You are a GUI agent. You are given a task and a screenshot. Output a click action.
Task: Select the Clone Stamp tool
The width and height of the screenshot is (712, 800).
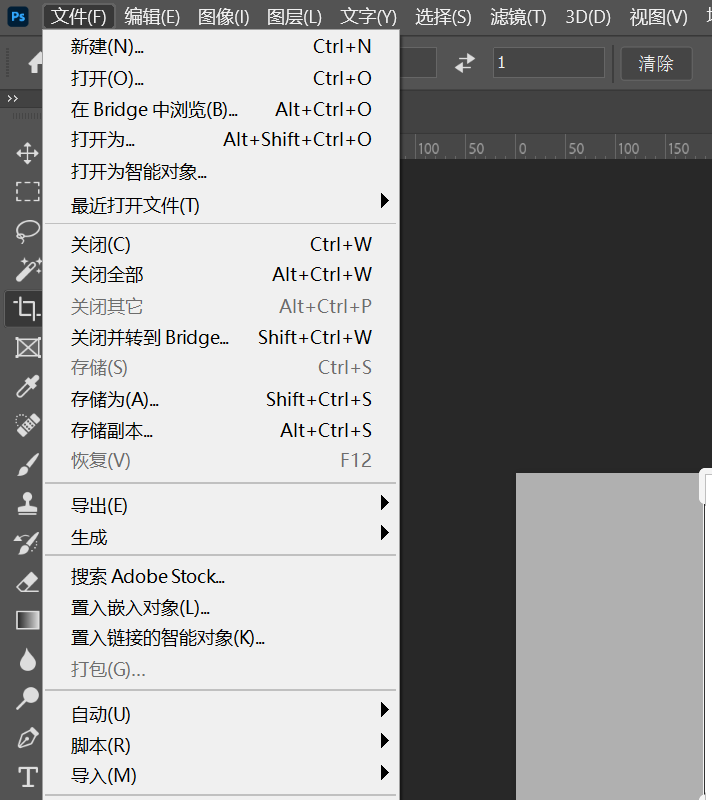[27, 504]
